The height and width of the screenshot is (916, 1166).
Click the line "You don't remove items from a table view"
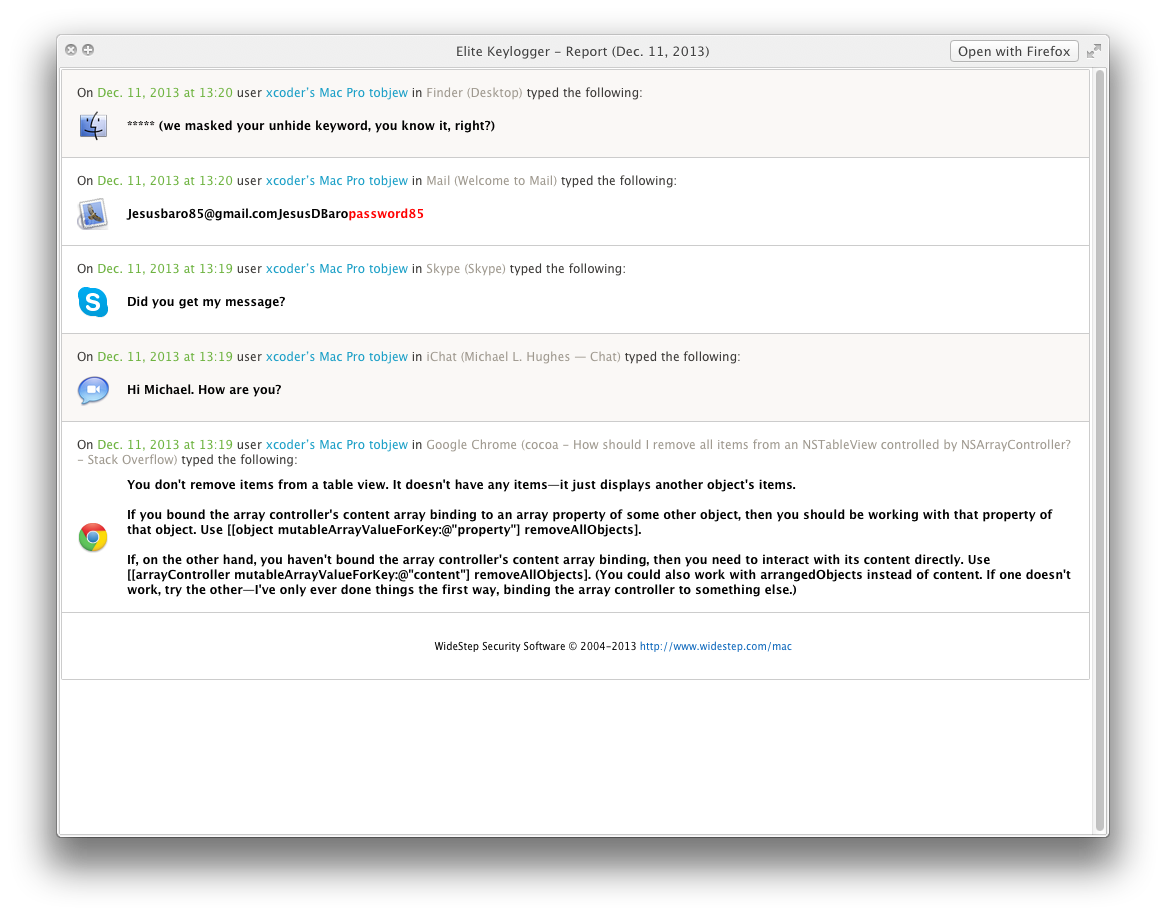pyautogui.click(x=461, y=485)
